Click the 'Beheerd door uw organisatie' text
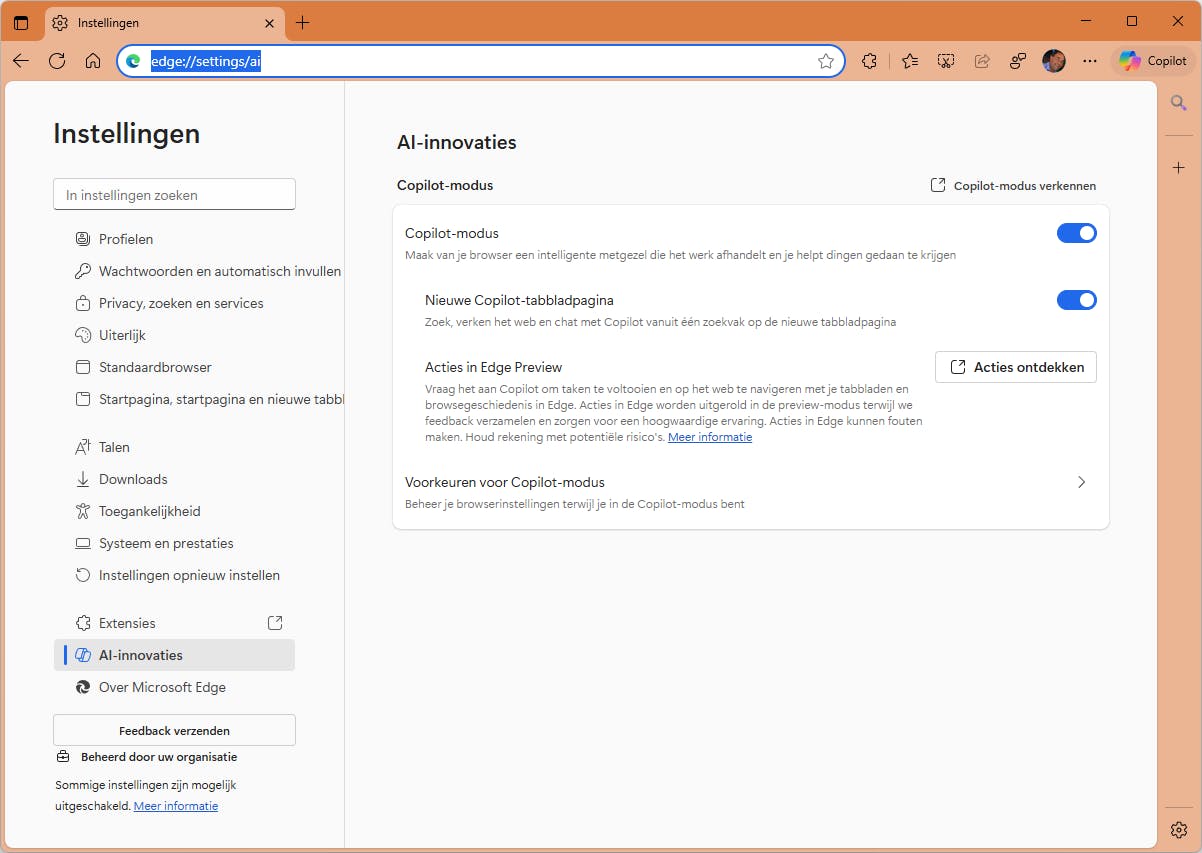 pos(159,757)
